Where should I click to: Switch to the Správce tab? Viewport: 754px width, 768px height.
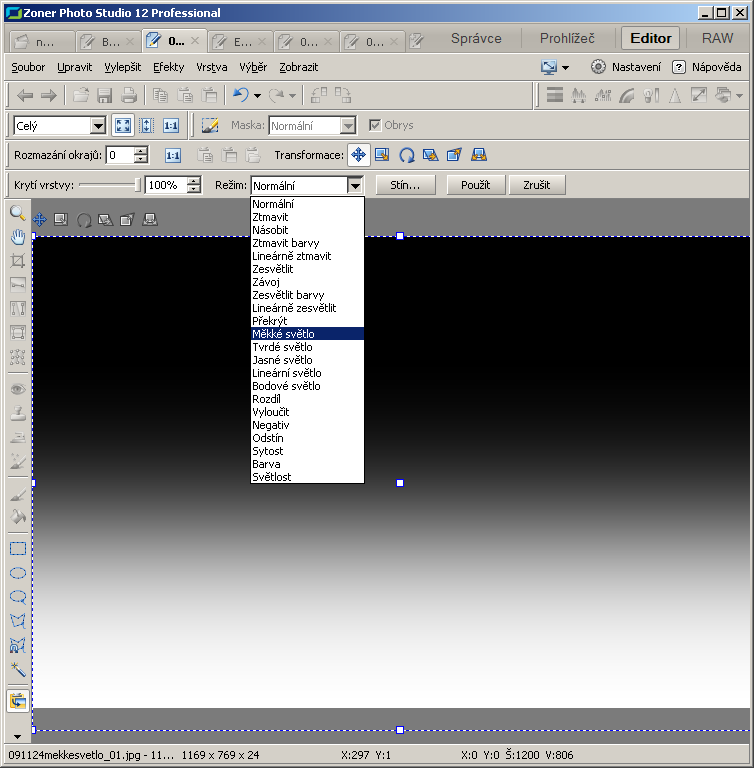pos(476,39)
